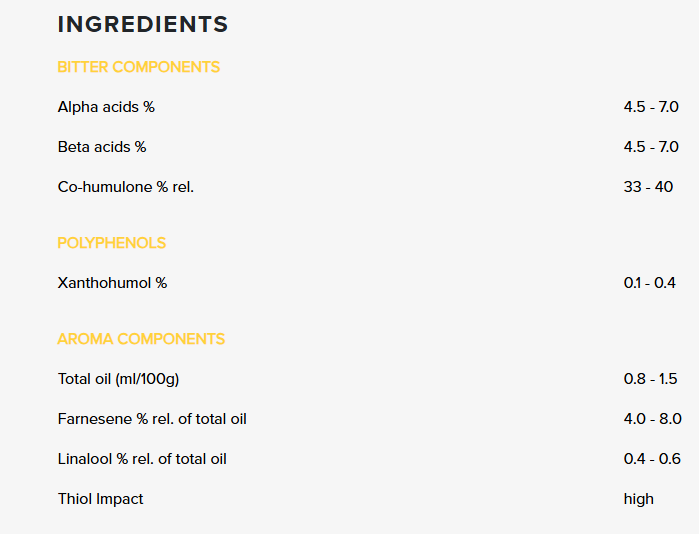The height and width of the screenshot is (534, 699).
Task: Select the BITTER COMPONENTS section title
Action: coord(139,67)
